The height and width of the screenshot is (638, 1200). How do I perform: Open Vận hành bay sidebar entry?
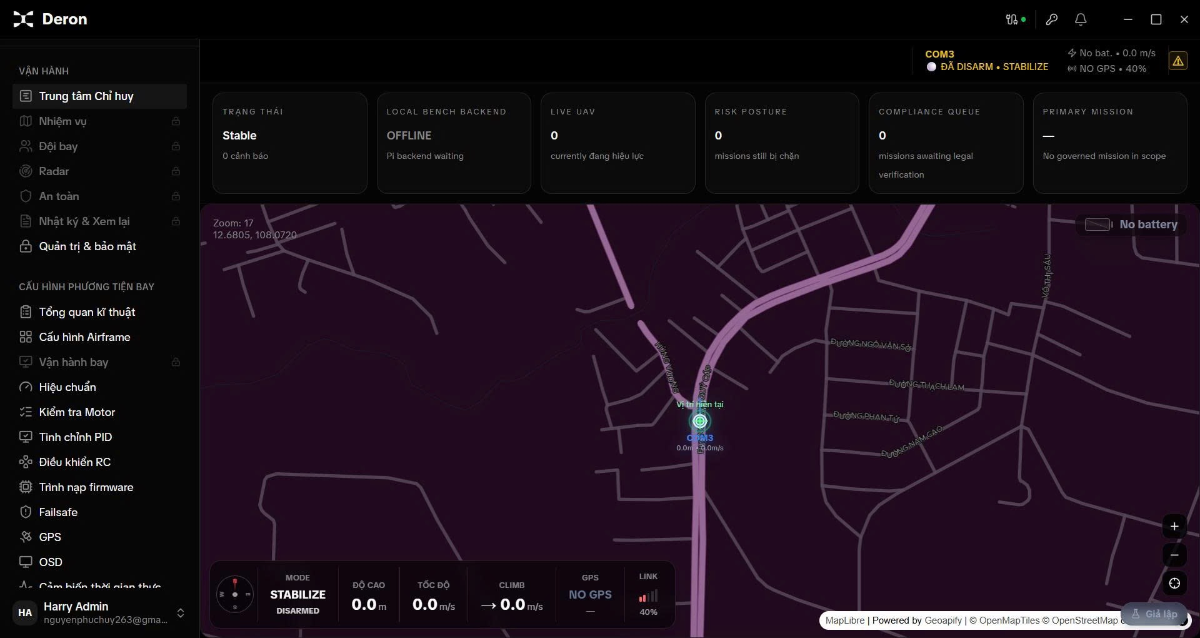pos(100,362)
